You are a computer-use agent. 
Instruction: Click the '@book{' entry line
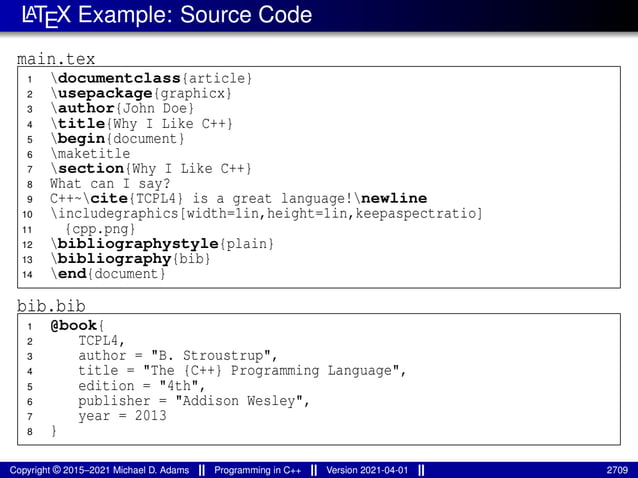[77, 325]
